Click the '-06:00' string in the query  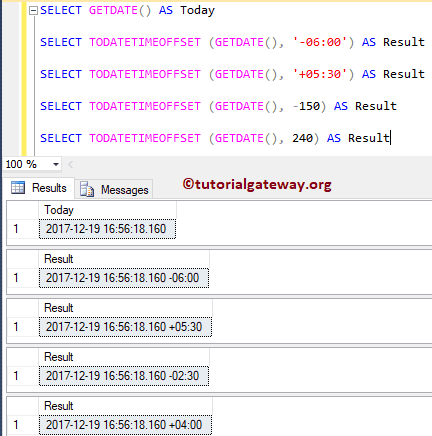[320, 42]
